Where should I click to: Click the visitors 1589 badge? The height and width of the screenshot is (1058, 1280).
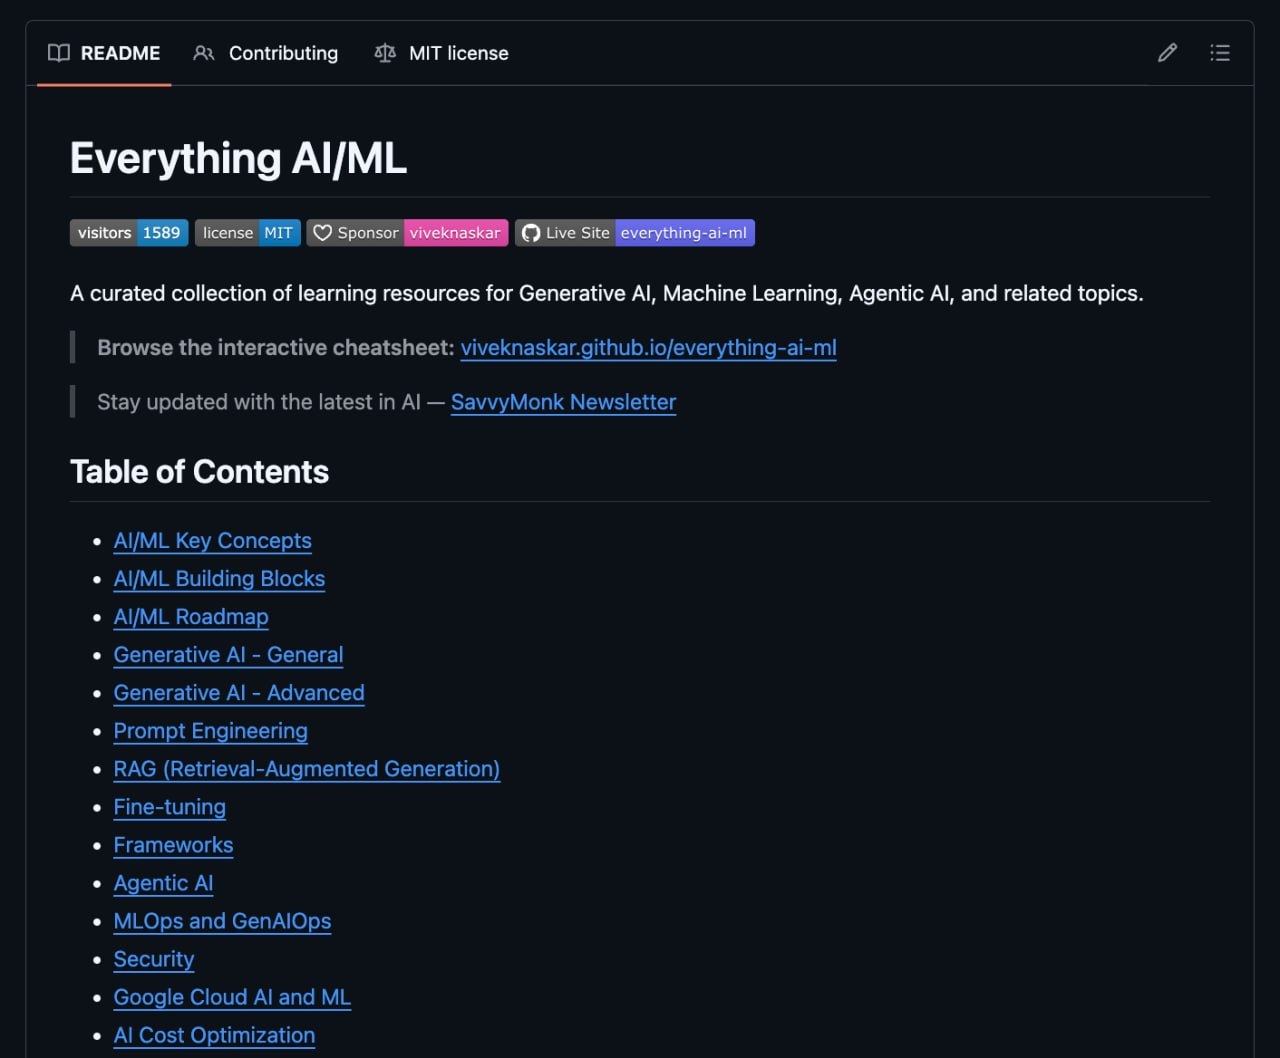[x=129, y=233]
